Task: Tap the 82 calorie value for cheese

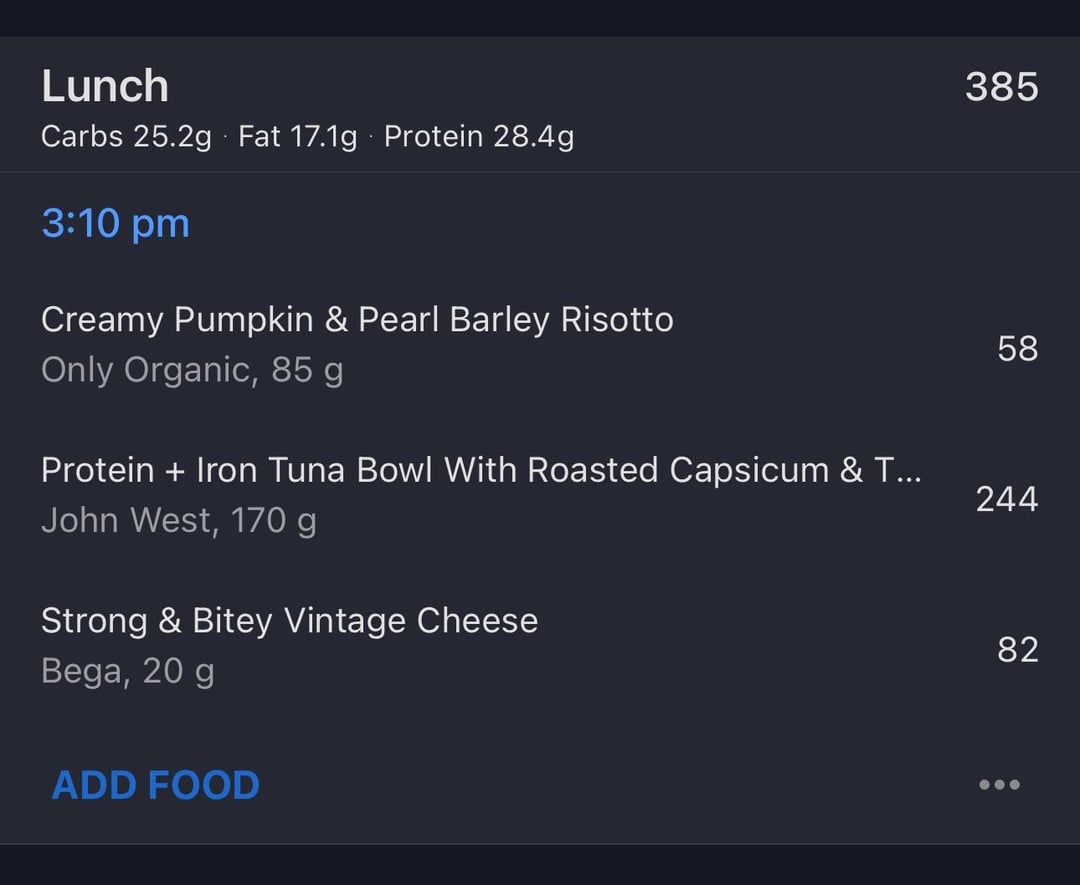Action: pyautogui.click(x=1017, y=649)
